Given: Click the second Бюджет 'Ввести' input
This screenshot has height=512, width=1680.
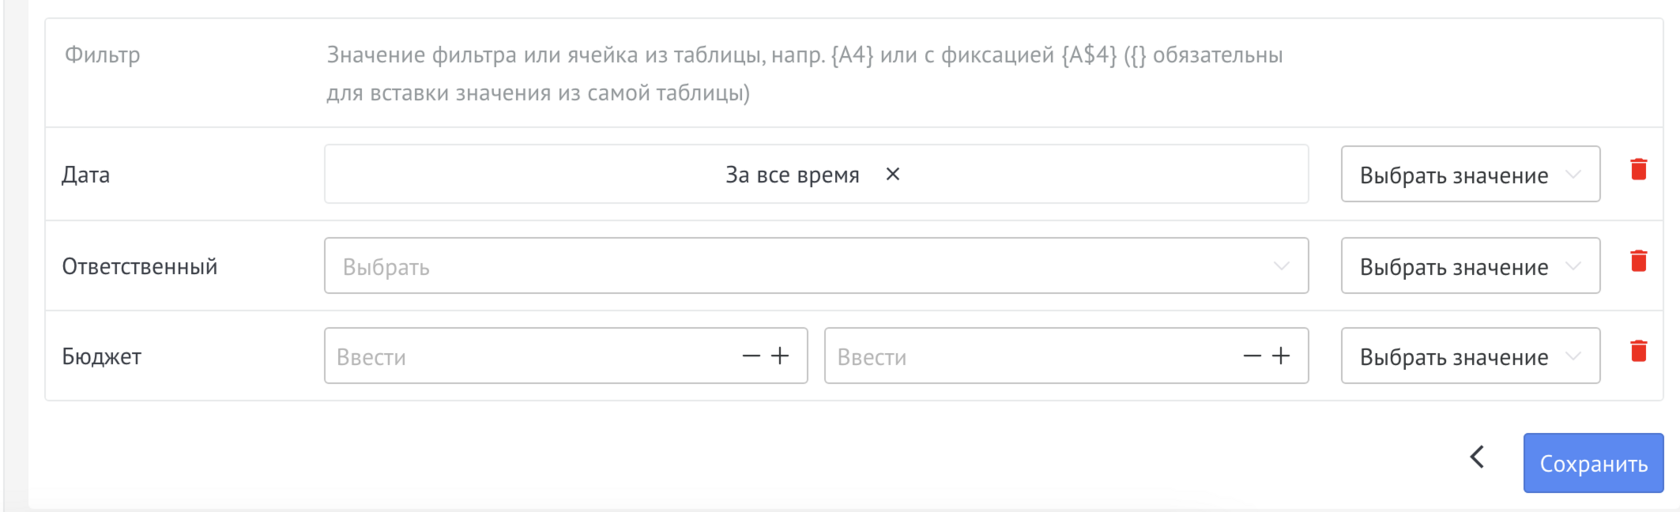Looking at the screenshot, I should [x=1030, y=357].
